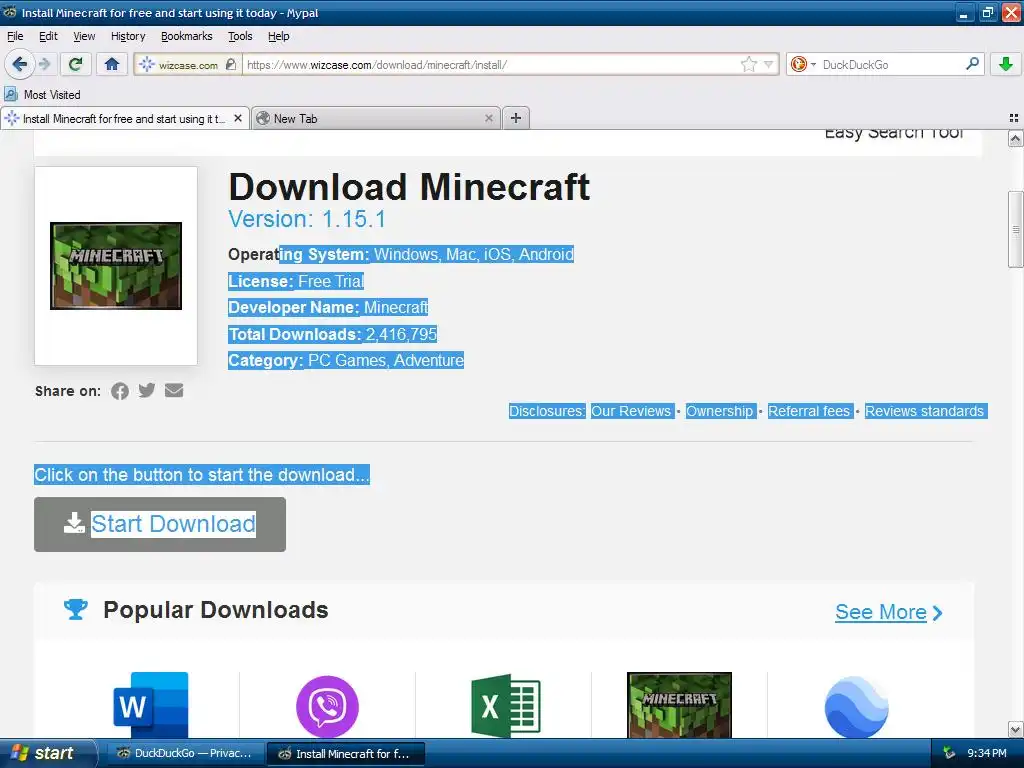Click the Developer Name: Minecraft text
The height and width of the screenshot is (768, 1024).
pos(328,308)
